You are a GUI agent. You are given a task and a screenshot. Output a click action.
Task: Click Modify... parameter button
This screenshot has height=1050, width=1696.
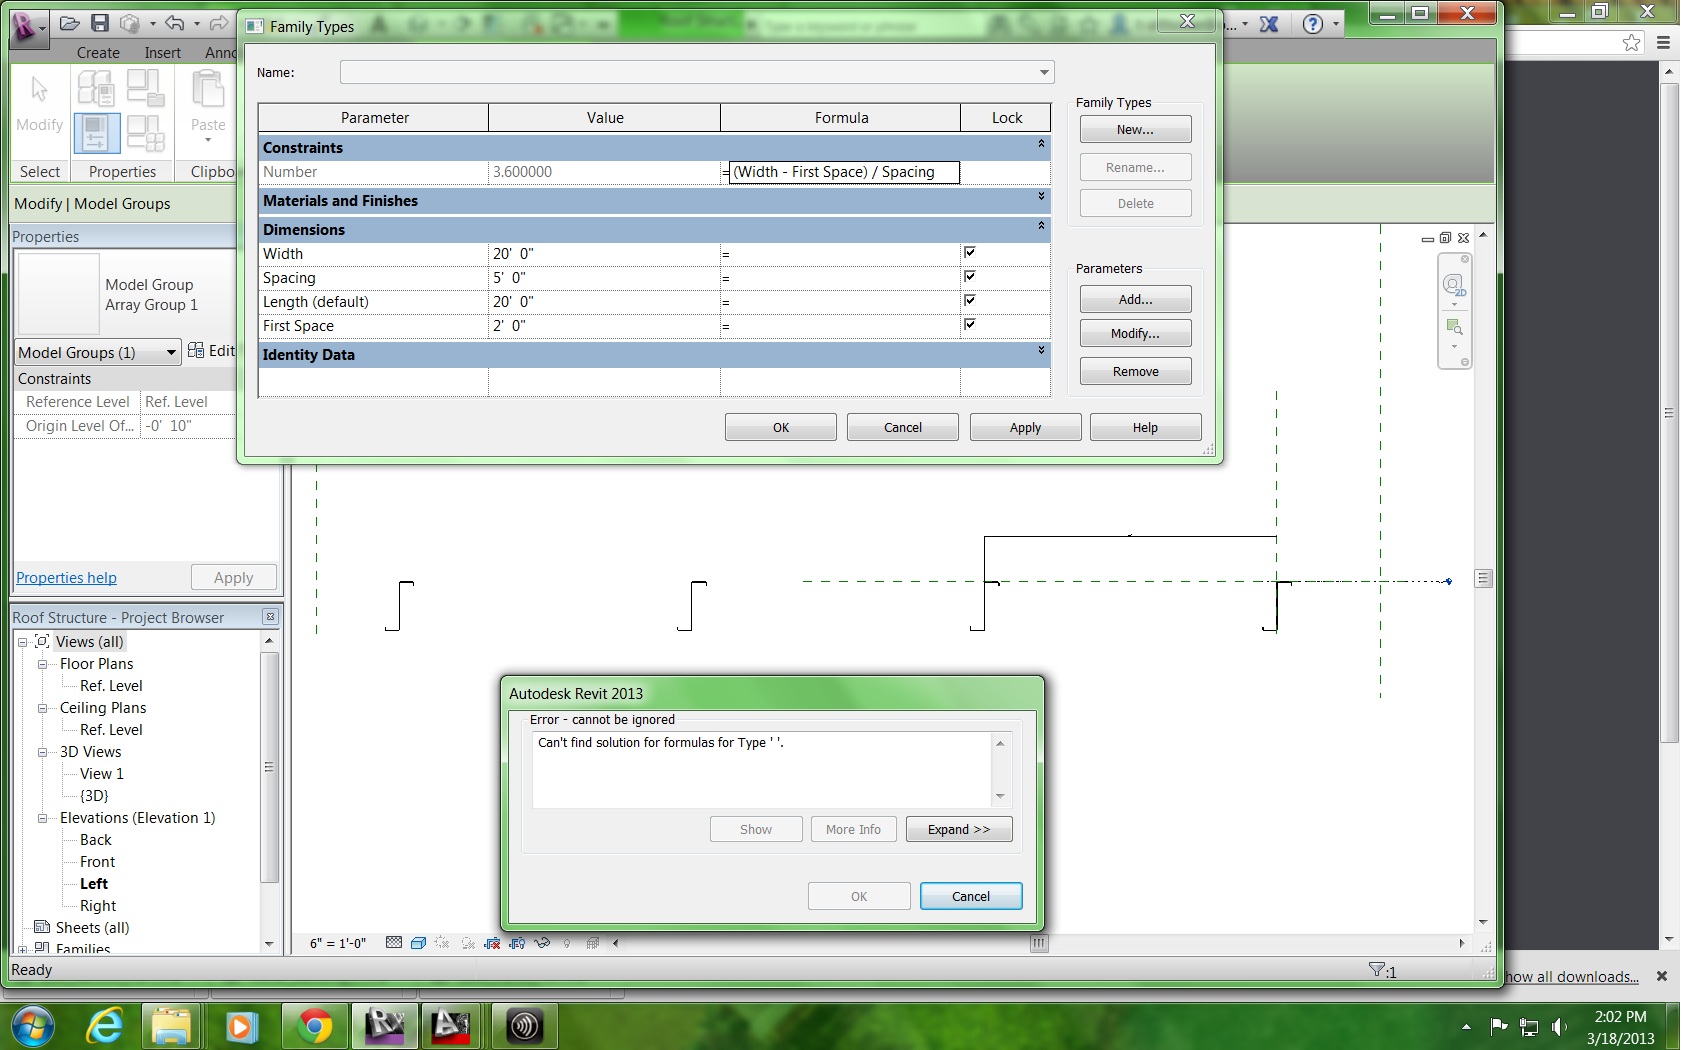coord(1135,333)
